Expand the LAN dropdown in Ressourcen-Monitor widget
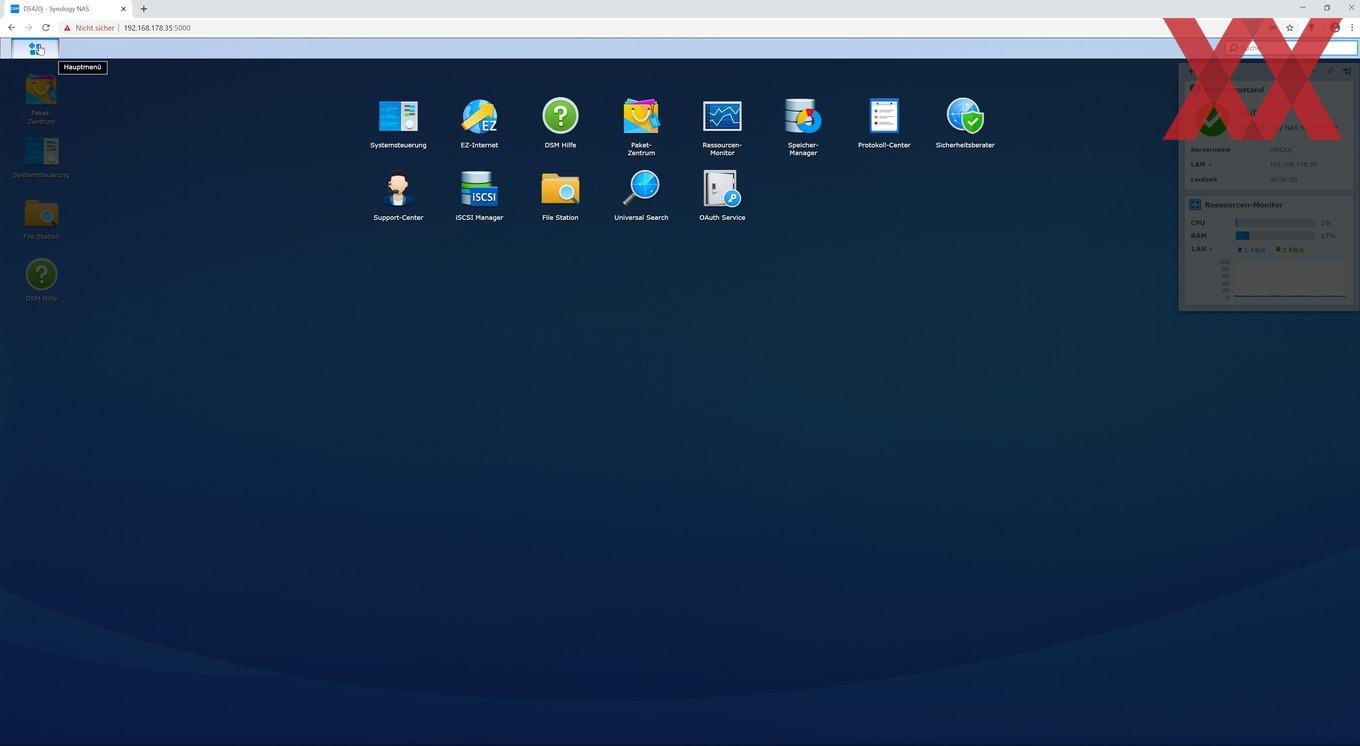This screenshot has height=746, width=1360. pos(1201,249)
